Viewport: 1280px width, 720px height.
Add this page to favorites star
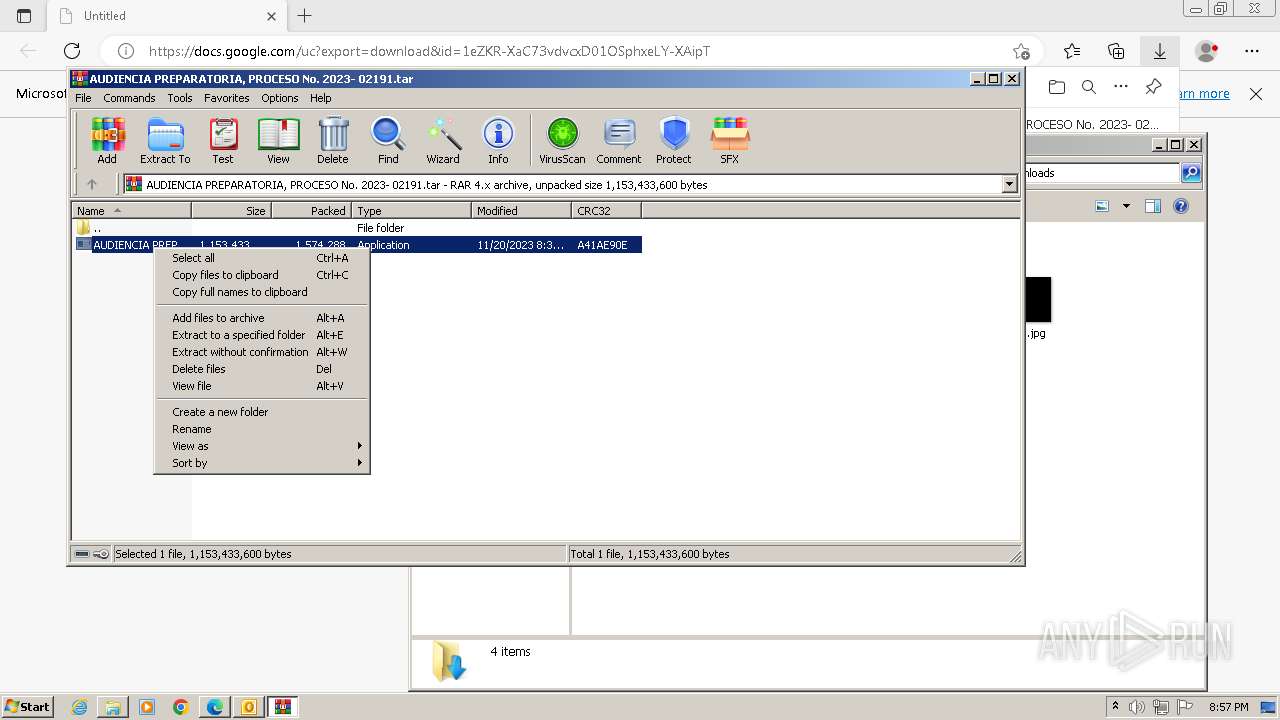click(x=1021, y=51)
